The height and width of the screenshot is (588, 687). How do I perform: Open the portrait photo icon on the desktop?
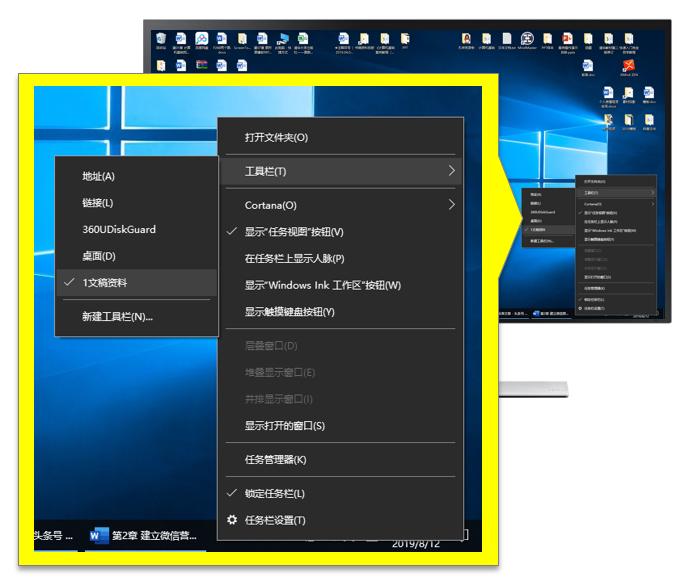(x=466, y=41)
